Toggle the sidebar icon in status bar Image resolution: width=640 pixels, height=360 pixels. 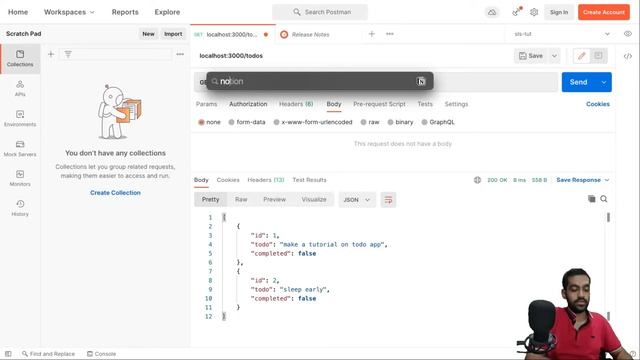[8, 354]
